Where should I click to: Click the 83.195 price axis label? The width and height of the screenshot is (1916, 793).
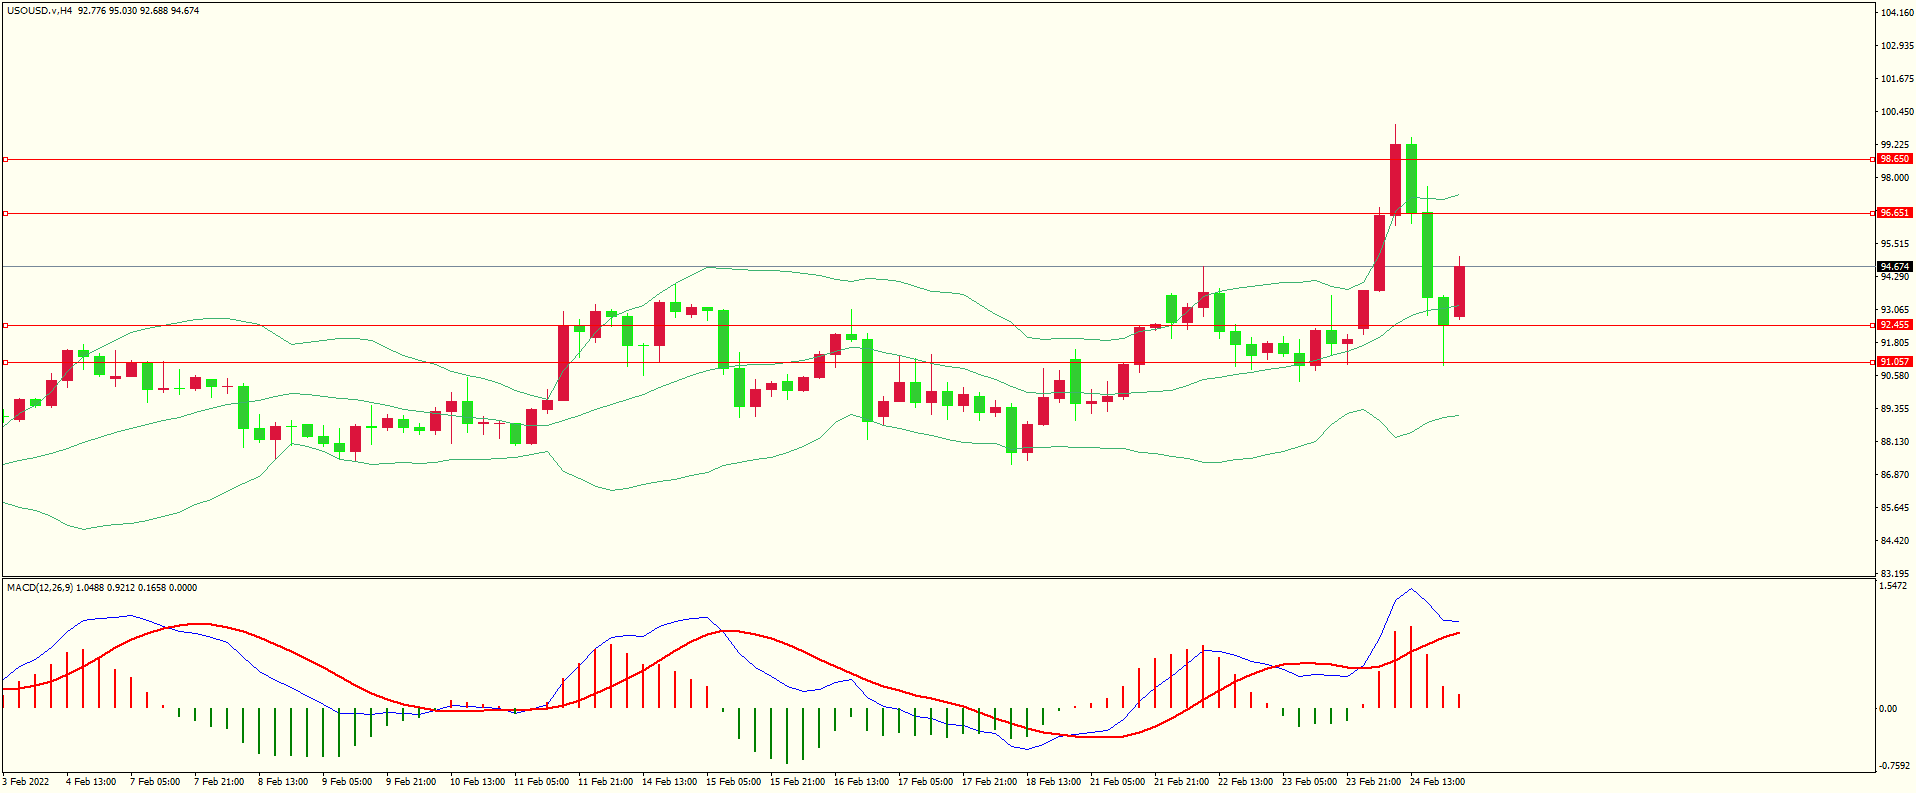tap(1895, 574)
